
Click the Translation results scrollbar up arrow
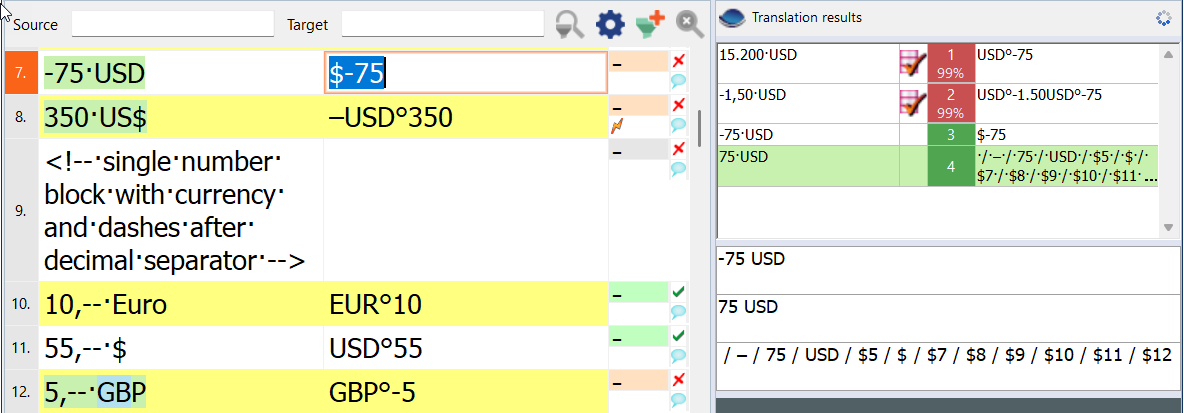(x=1169, y=54)
